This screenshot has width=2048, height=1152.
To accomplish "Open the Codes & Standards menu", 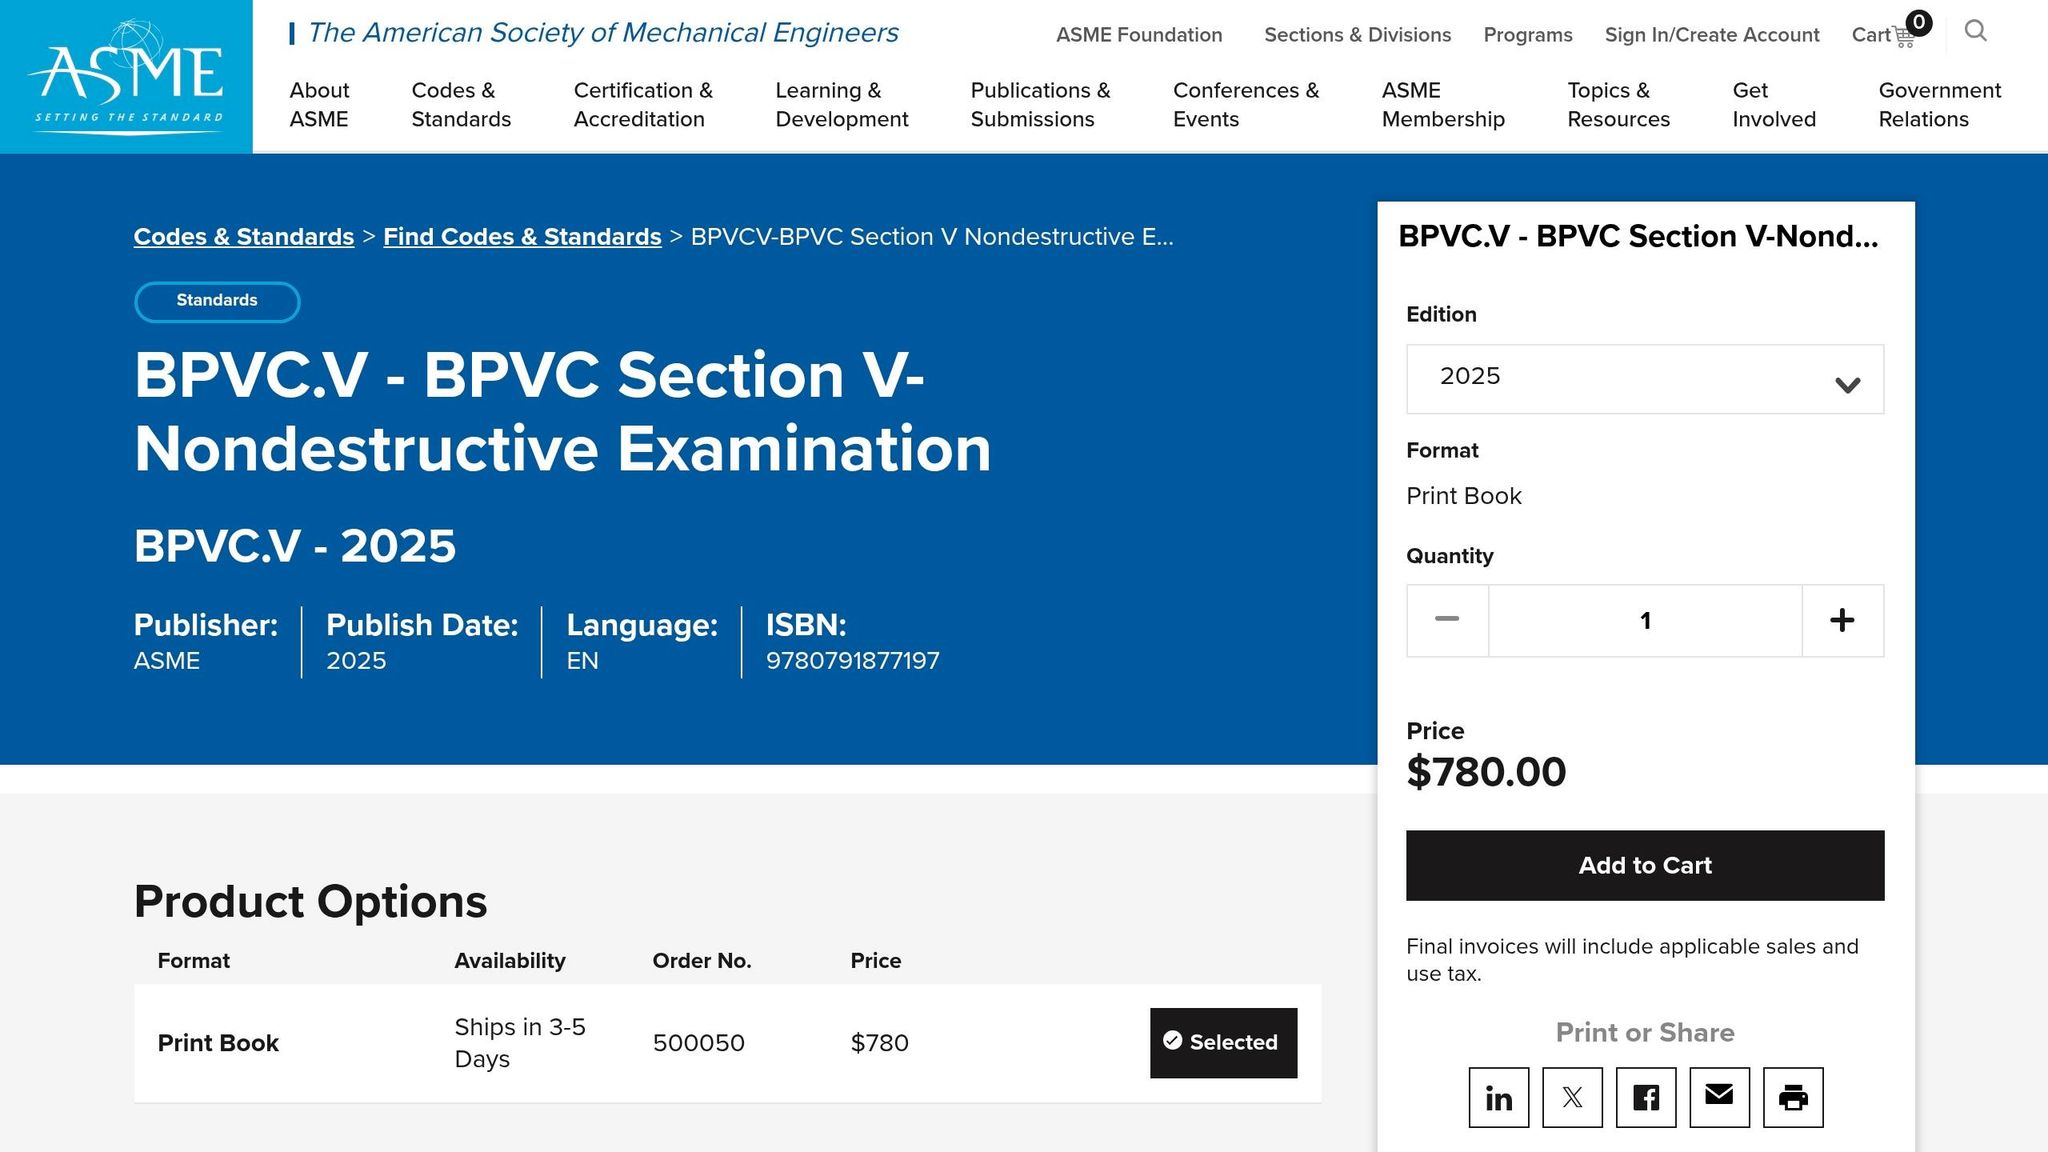I will 461,105.
